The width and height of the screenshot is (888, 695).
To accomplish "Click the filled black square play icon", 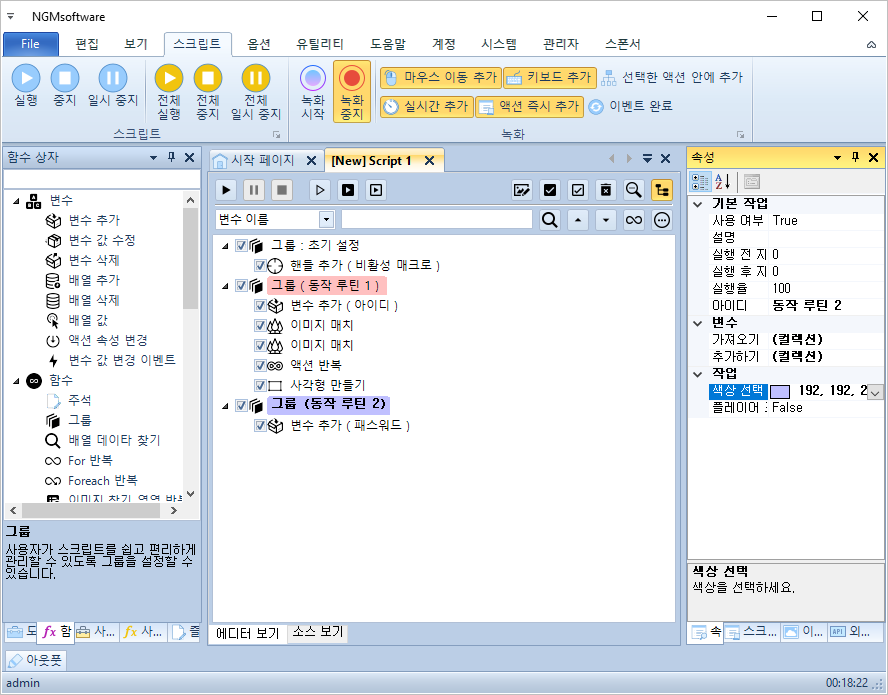I will (348, 190).
